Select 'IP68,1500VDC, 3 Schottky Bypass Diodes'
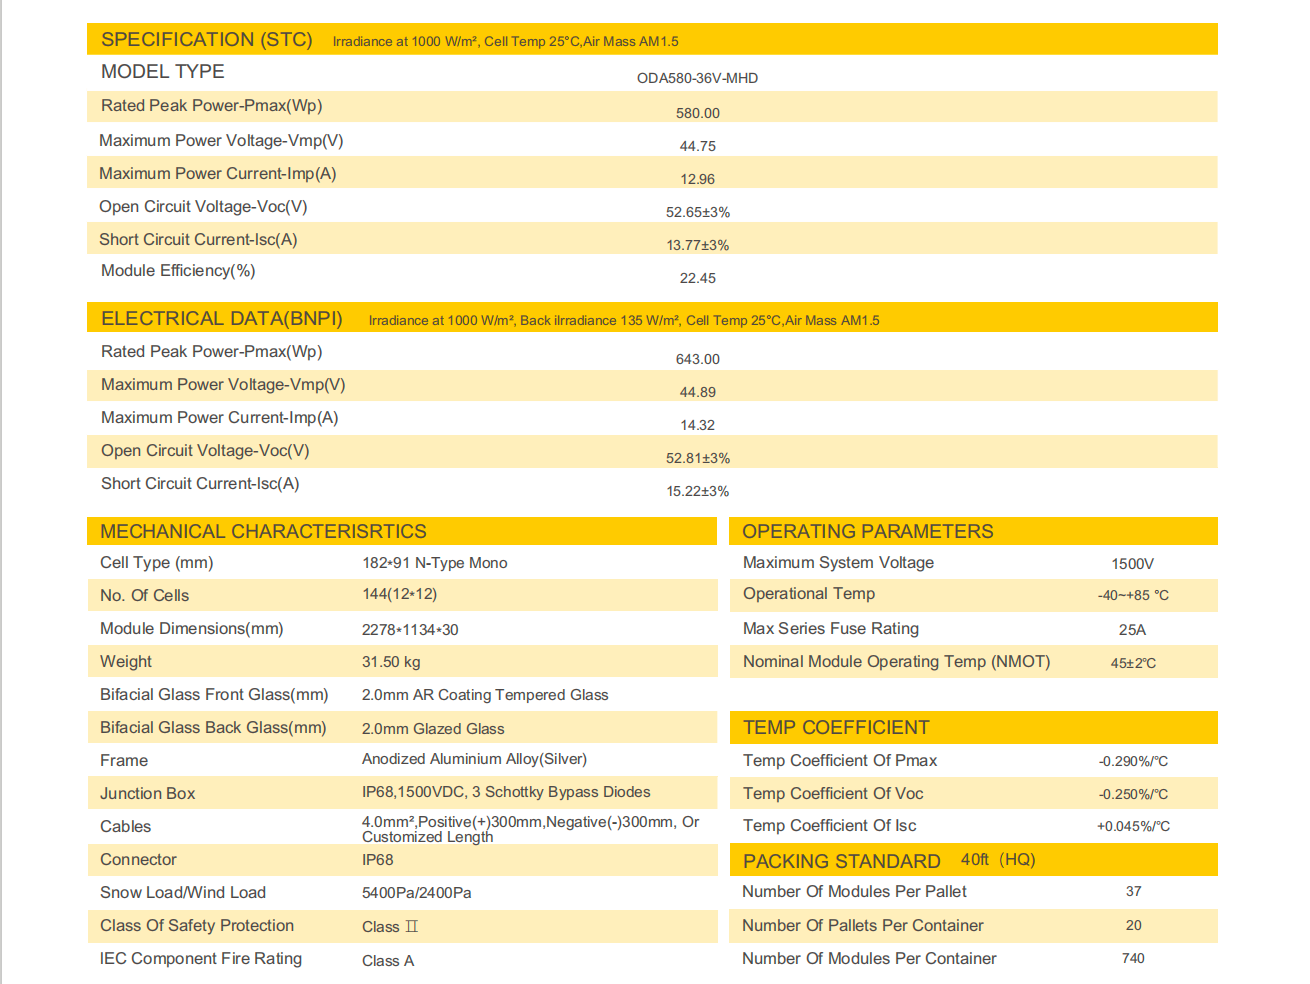This screenshot has height=984, width=1310. click(506, 792)
